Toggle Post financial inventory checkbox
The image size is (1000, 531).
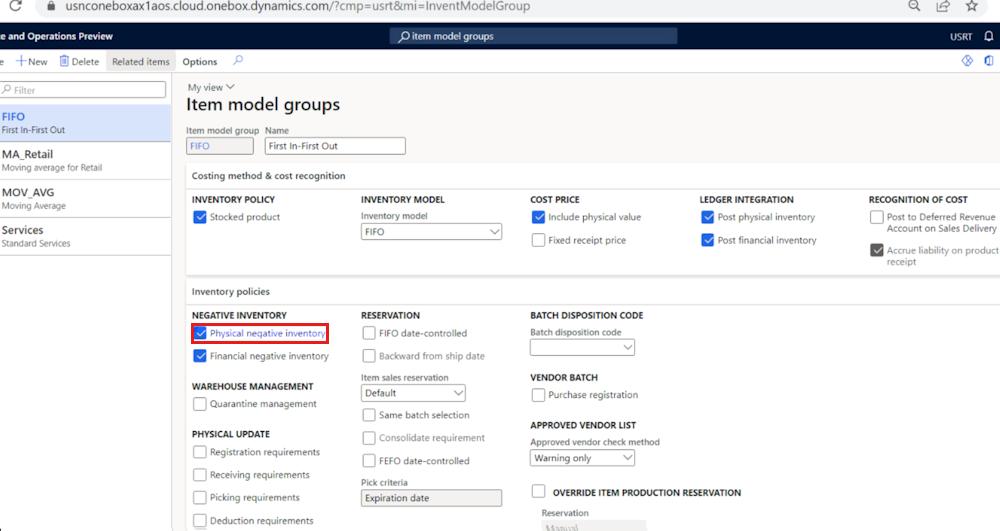pos(707,240)
